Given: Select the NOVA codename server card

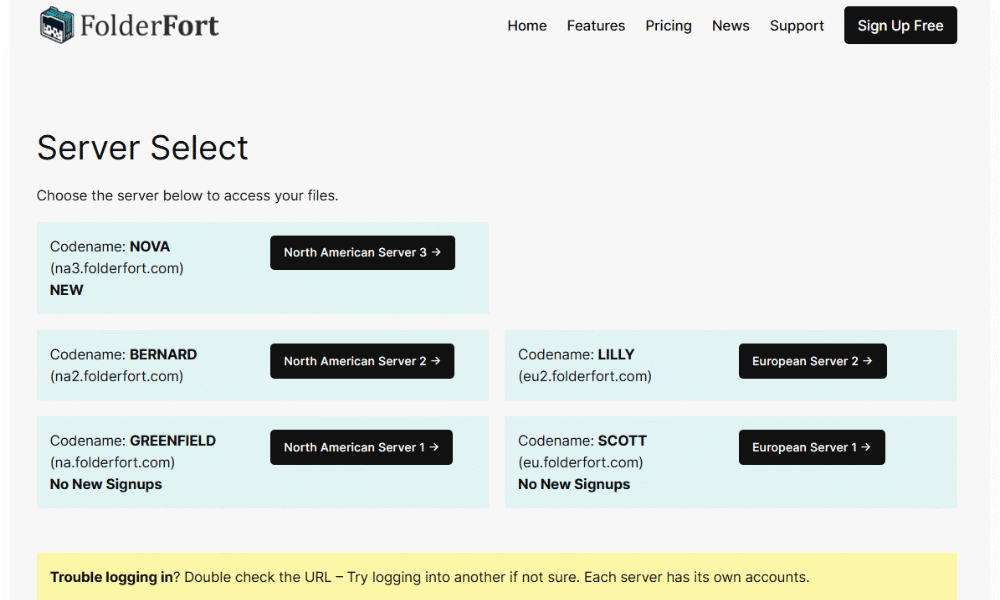Looking at the screenshot, I should [x=263, y=268].
